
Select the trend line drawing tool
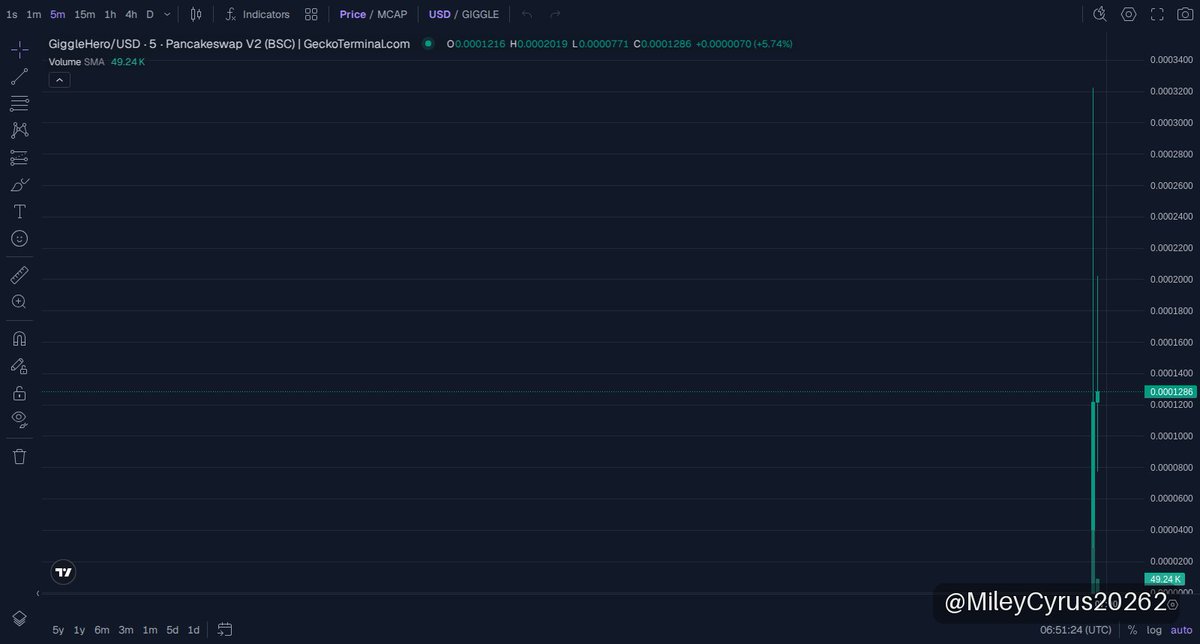(x=19, y=76)
